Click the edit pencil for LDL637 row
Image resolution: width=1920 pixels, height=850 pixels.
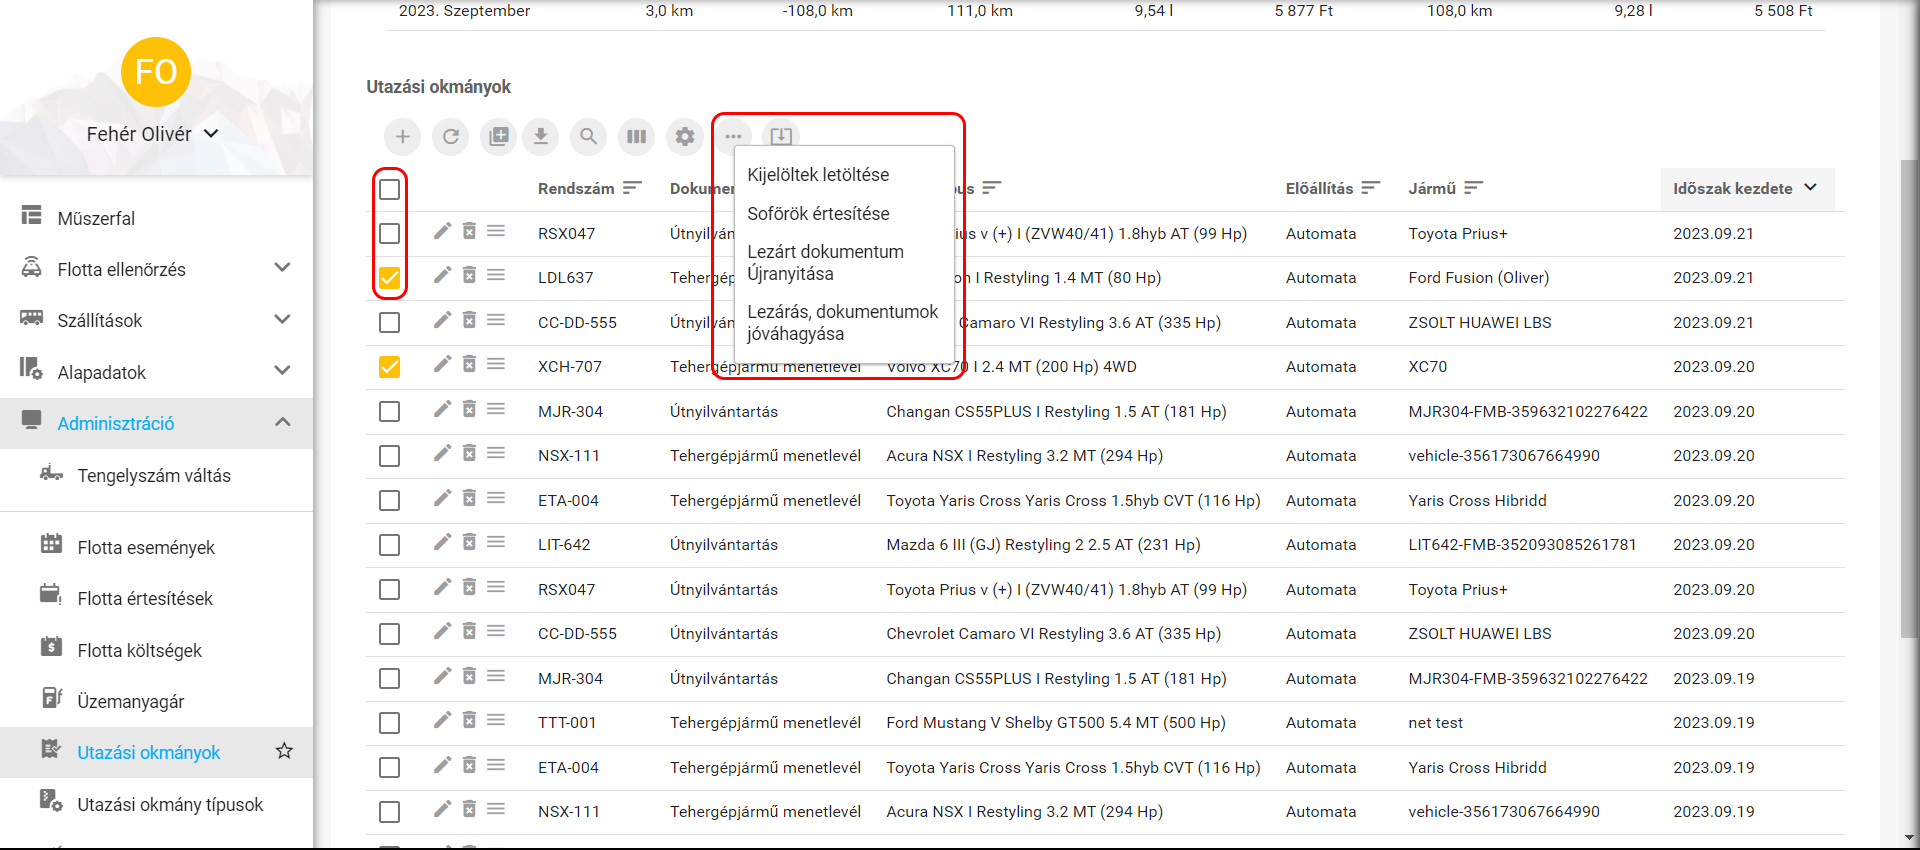442,275
